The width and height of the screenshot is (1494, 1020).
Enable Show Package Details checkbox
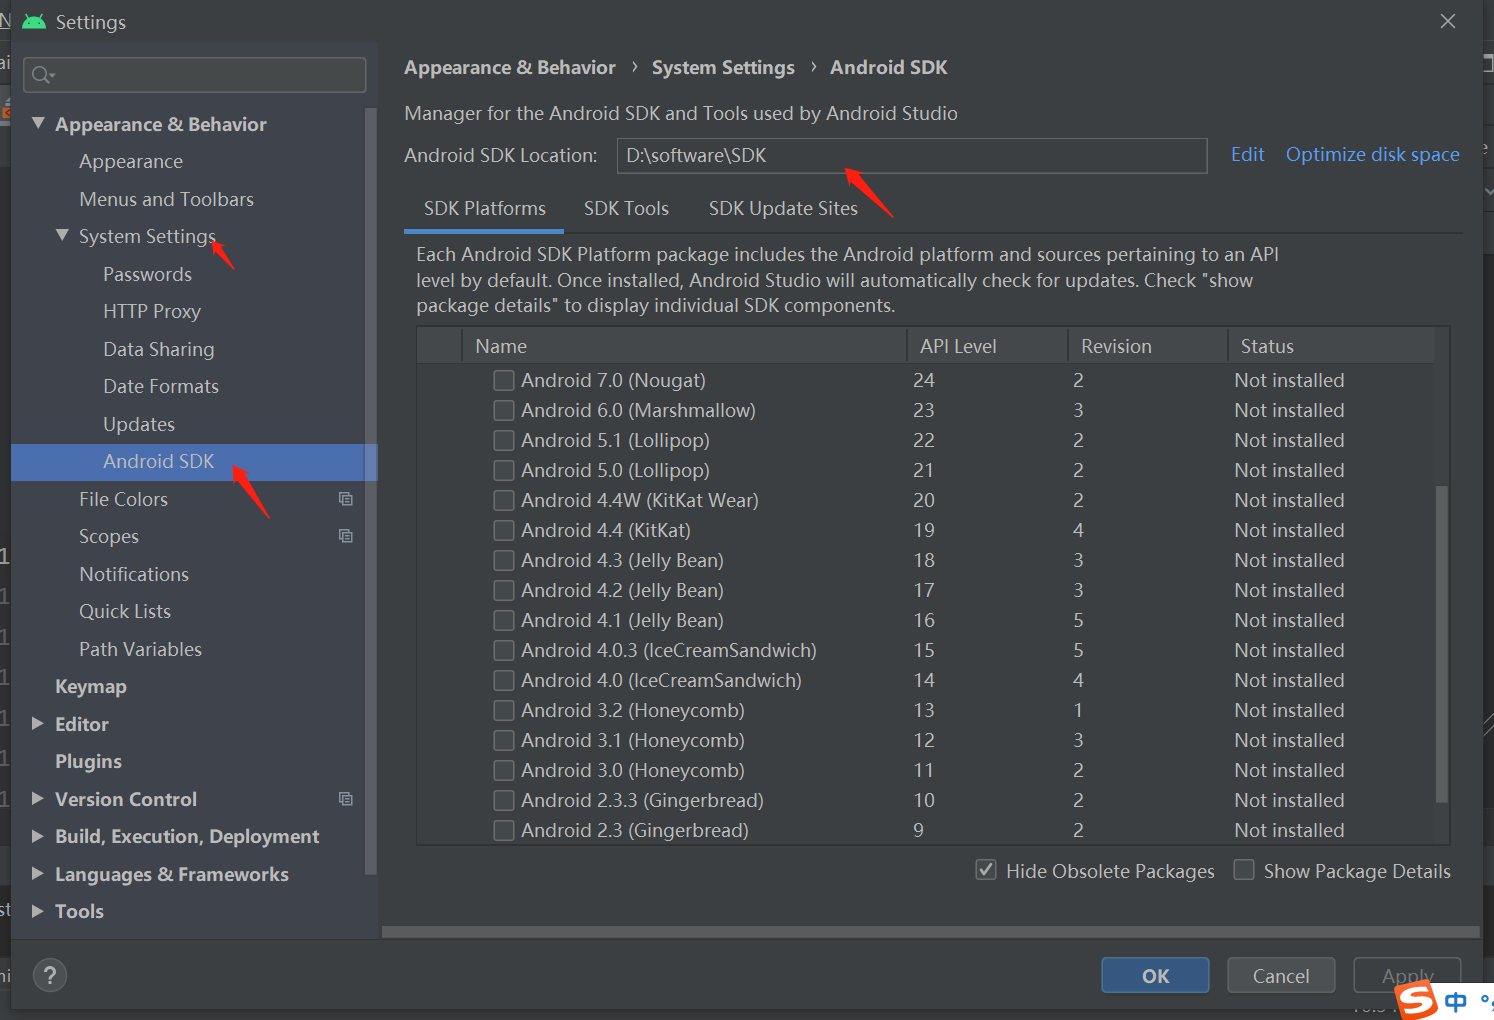click(x=1244, y=870)
